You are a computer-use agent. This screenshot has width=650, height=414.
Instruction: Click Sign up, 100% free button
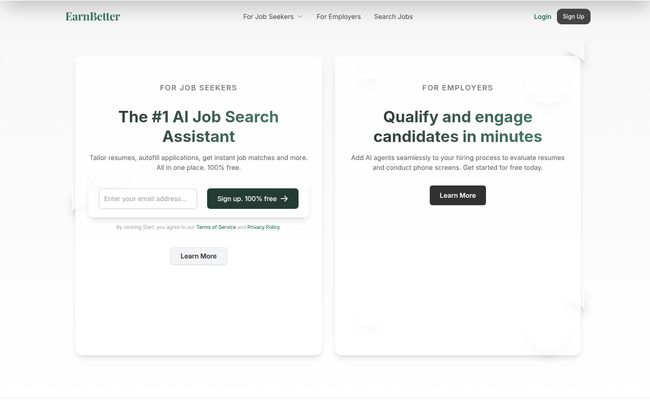(x=252, y=199)
